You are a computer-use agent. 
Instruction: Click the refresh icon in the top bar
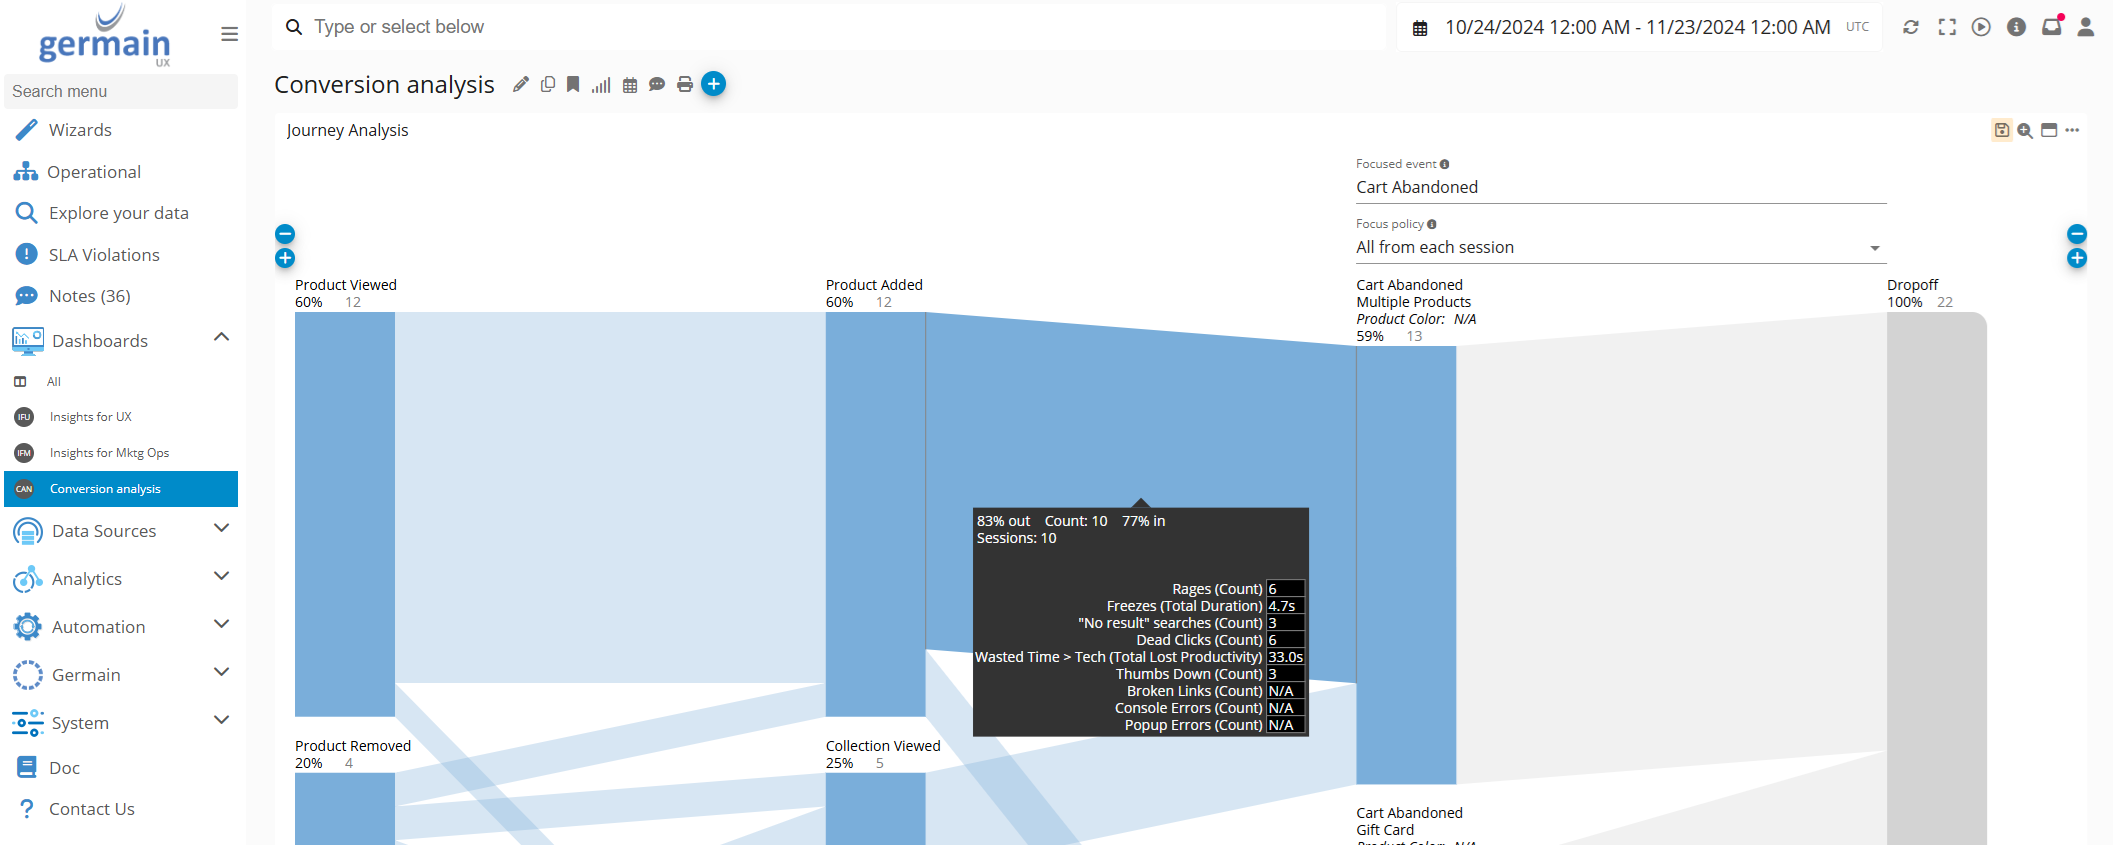pyautogui.click(x=1911, y=27)
